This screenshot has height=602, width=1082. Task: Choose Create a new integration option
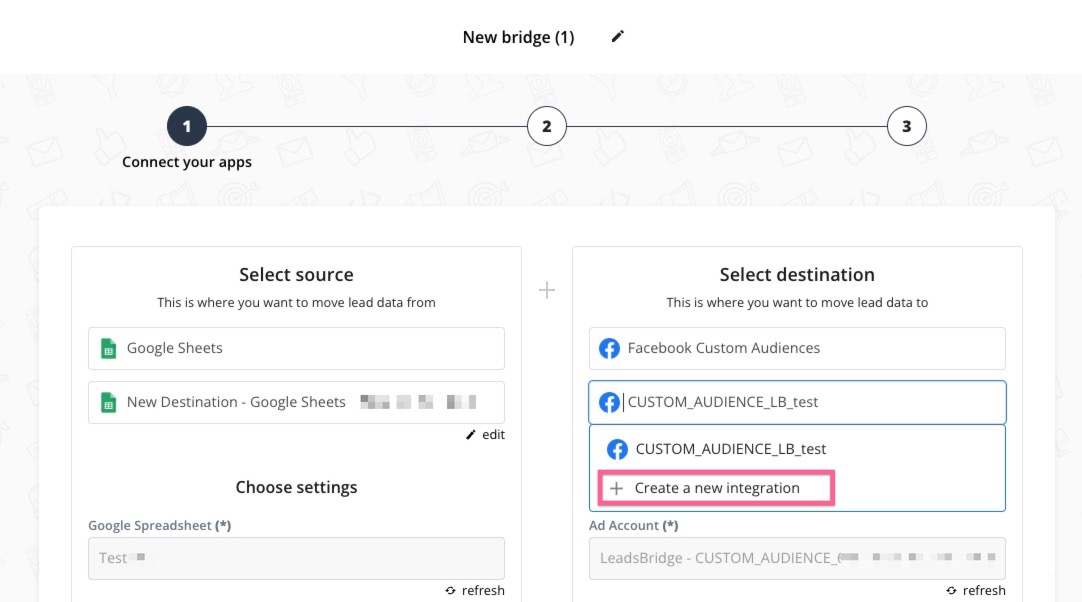click(x=716, y=488)
